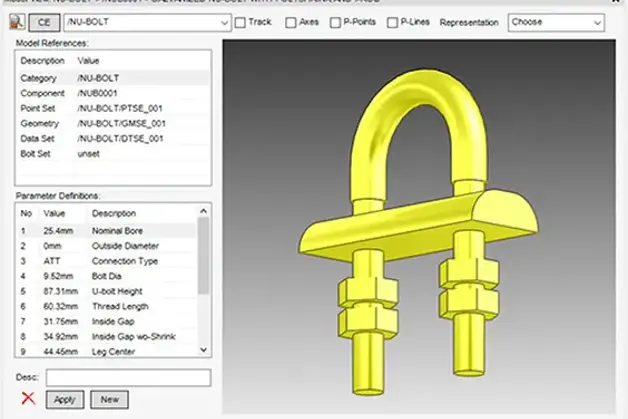The width and height of the screenshot is (628, 419).
Task: Click the red X delete icon
Action: coord(27,400)
